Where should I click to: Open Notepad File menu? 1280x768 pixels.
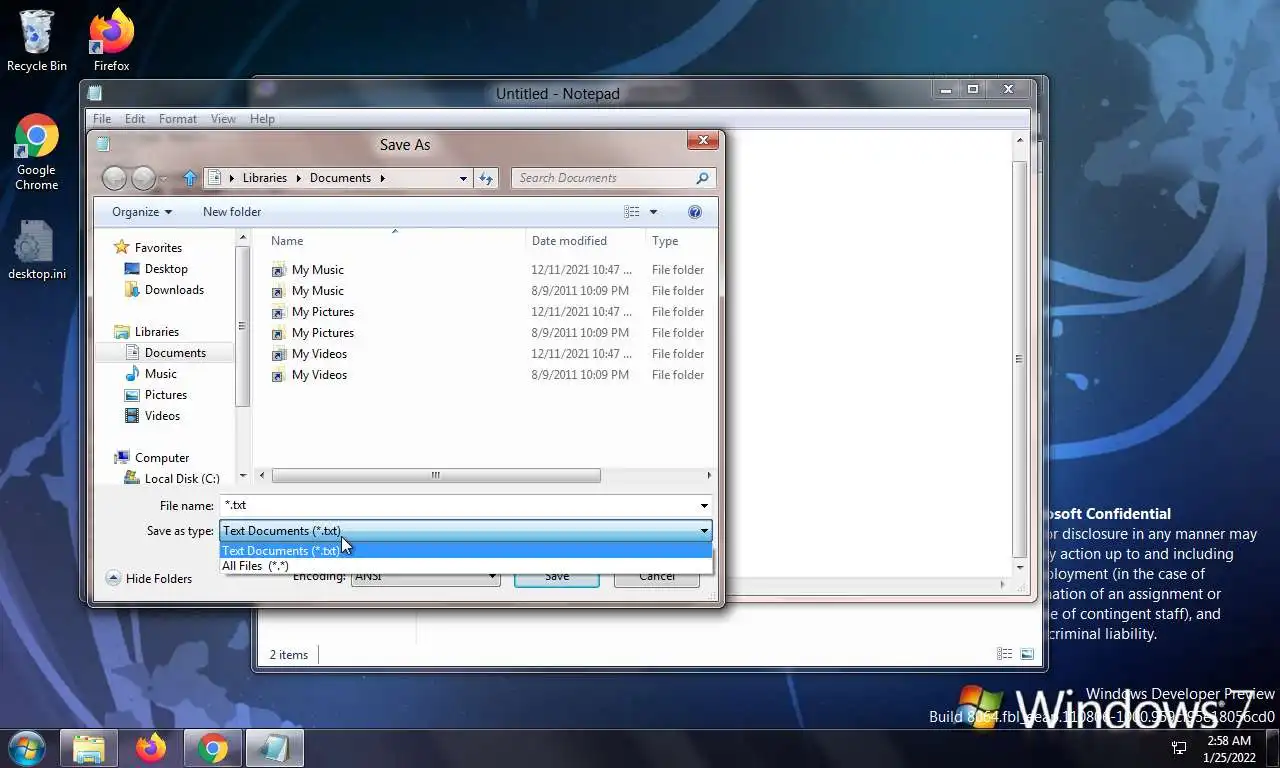point(102,119)
